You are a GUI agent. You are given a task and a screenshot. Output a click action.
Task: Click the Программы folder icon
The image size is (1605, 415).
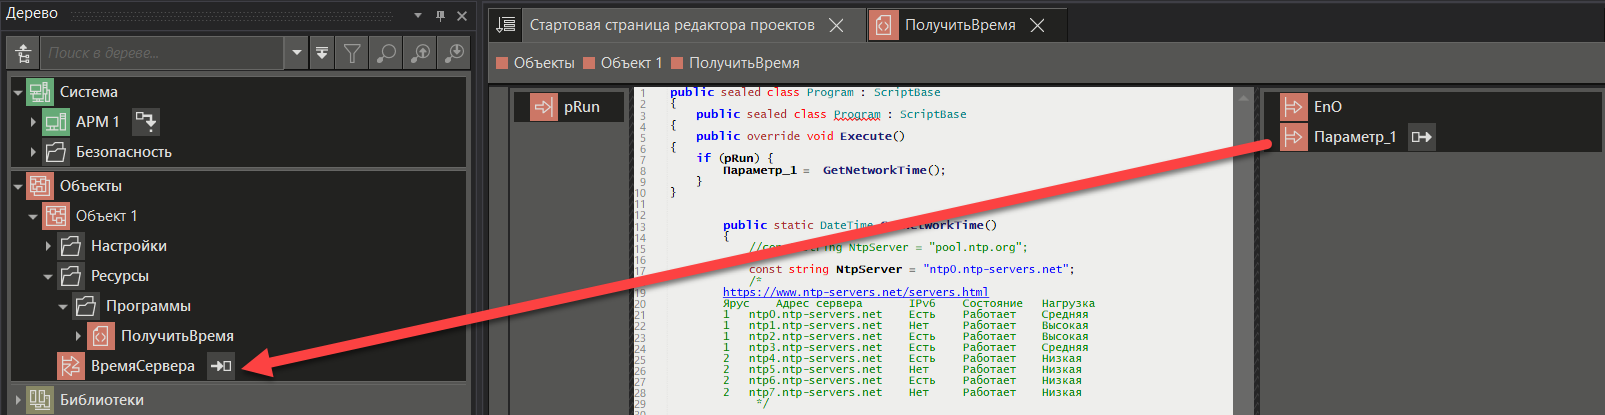click(x=86, y=306)
